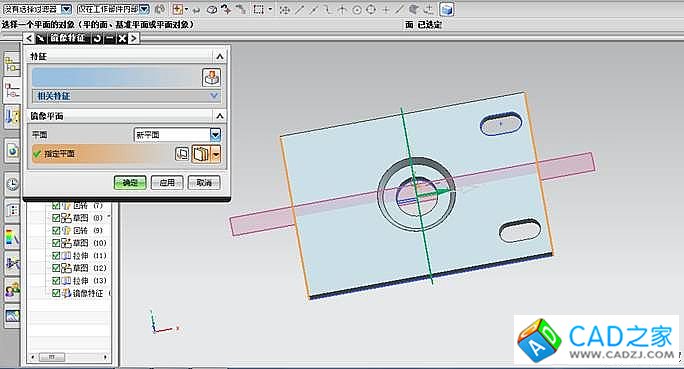
Task: Click the 应用 button
Action: 167,182
